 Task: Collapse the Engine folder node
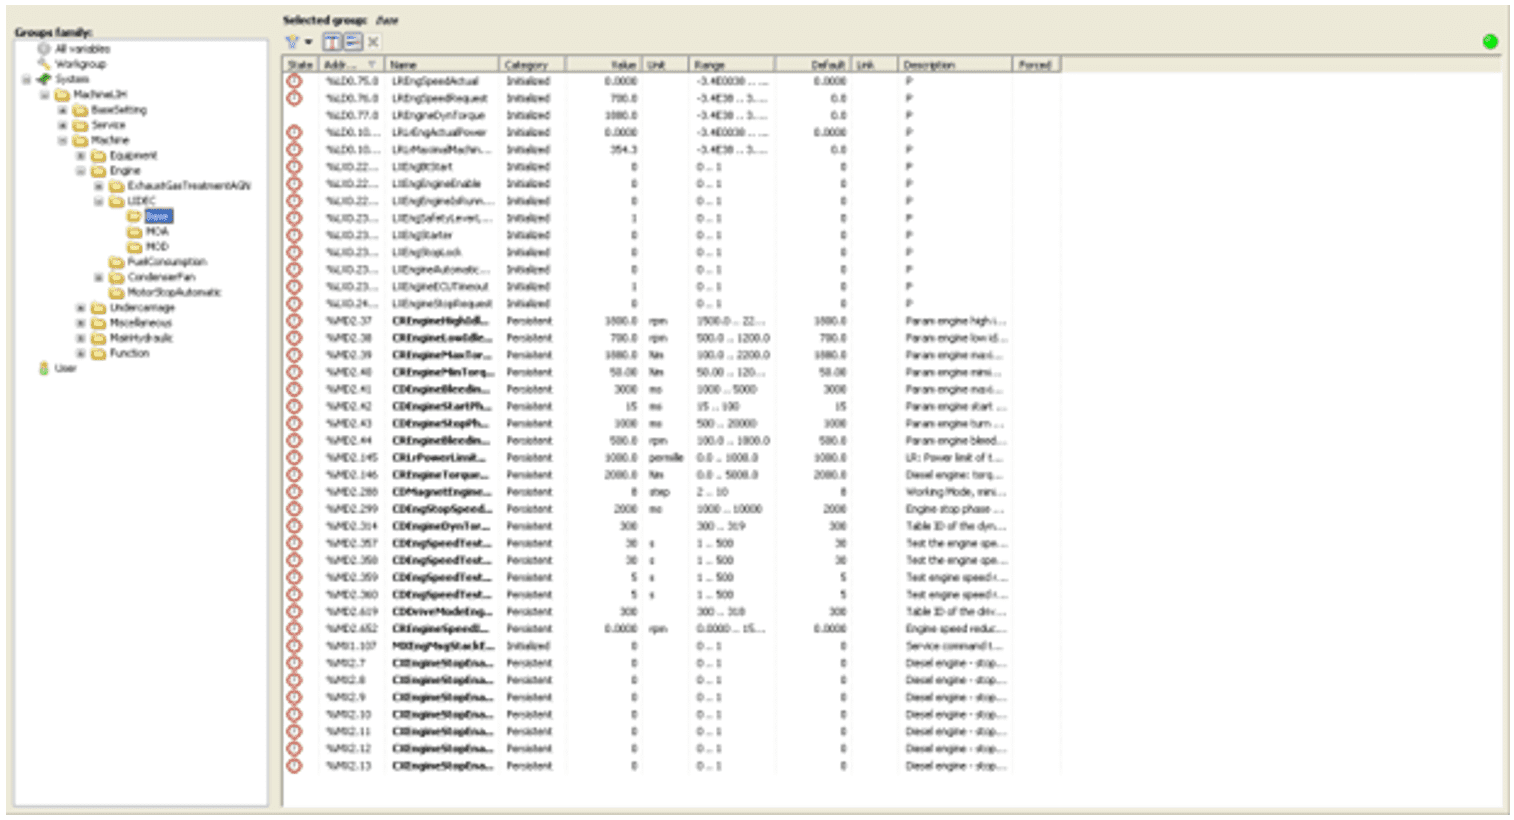click(x=81, y=171)
